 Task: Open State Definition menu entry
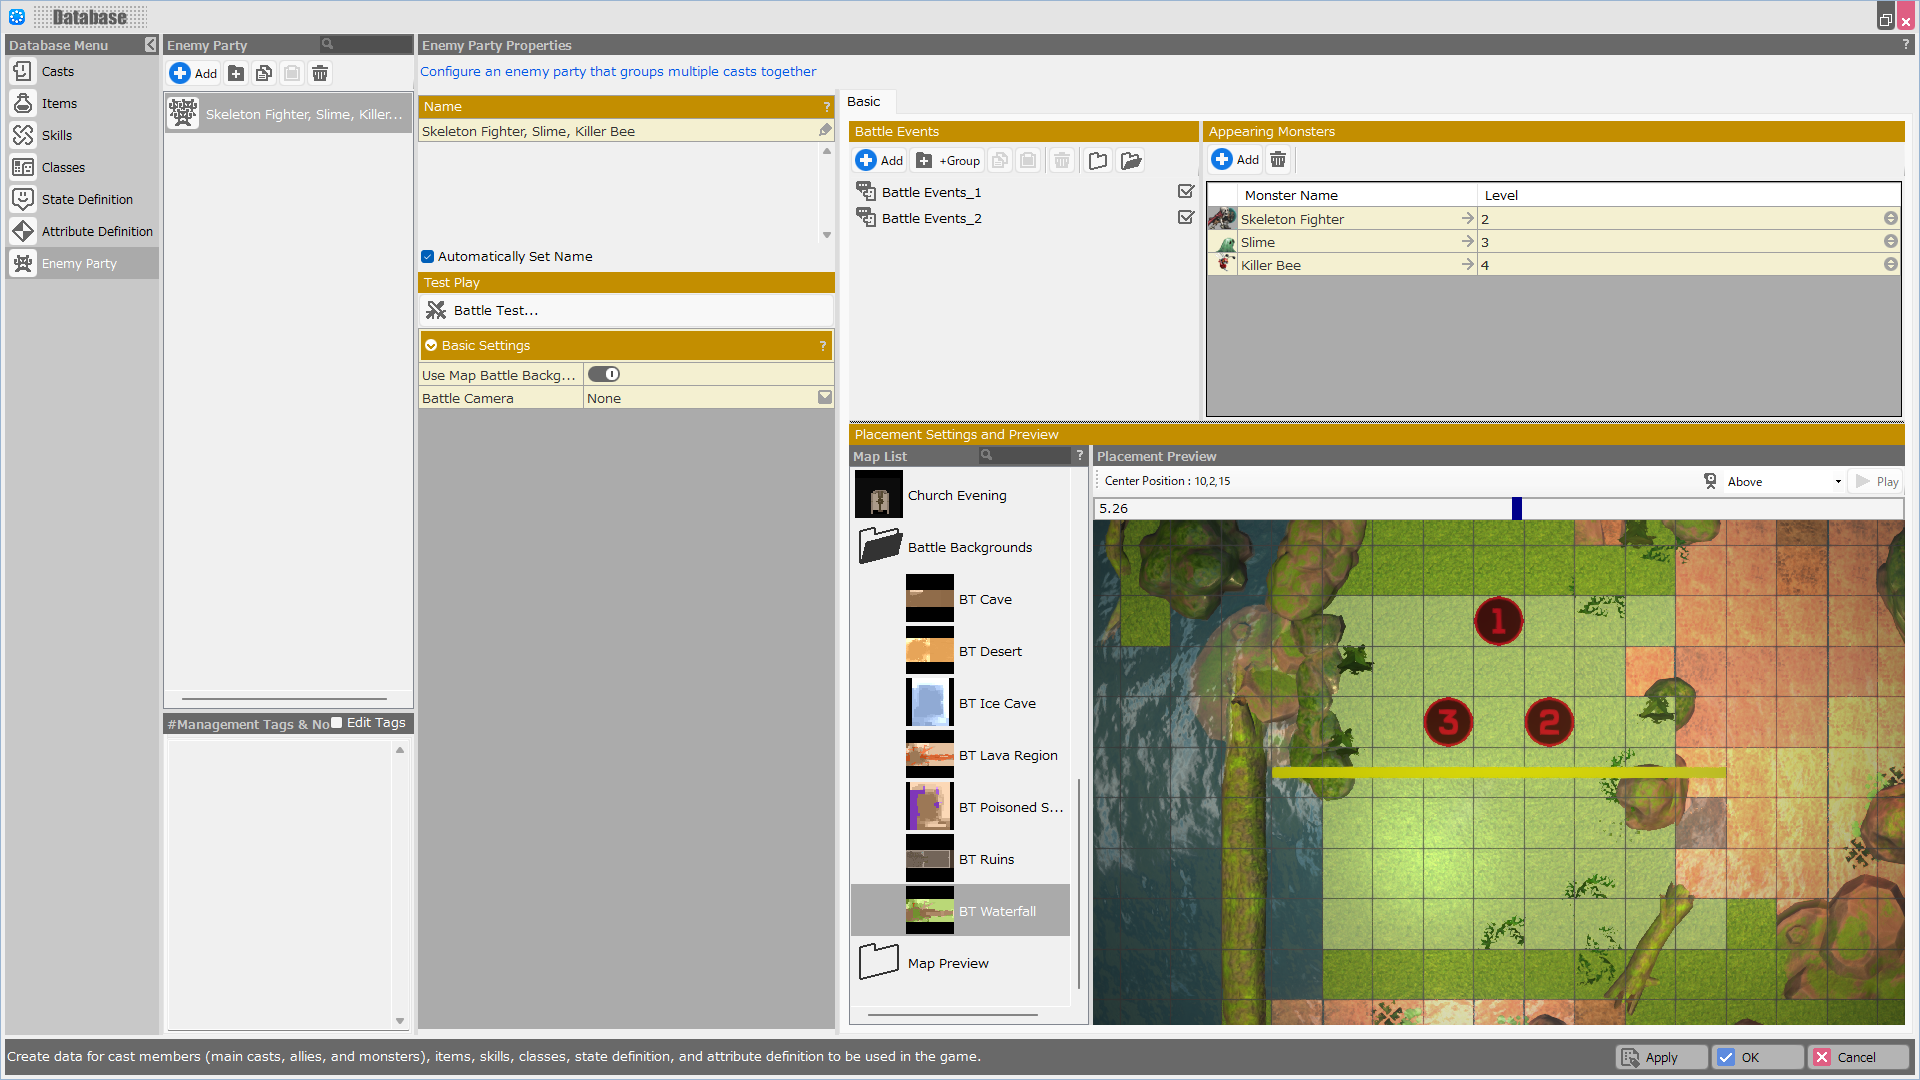tap(87, 199)
